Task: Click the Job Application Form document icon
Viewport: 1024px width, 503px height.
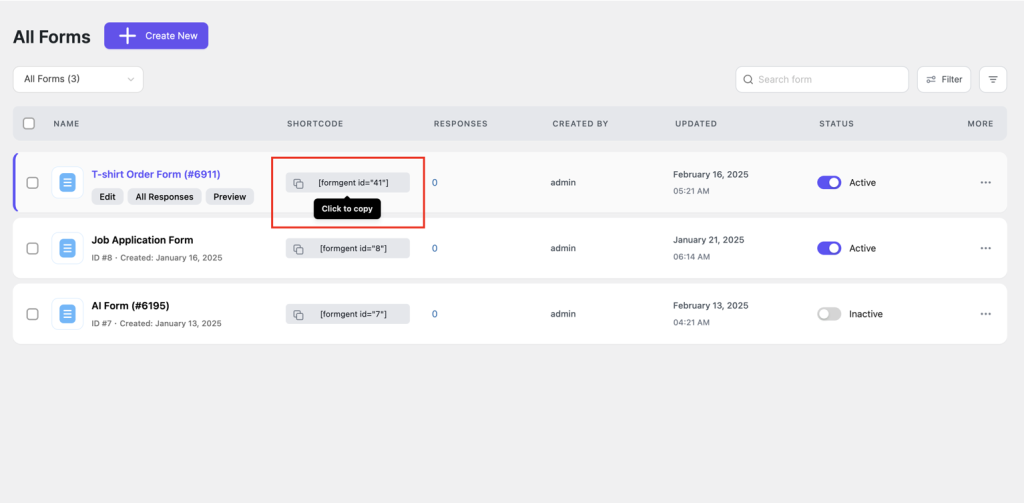Action: [67, 248]
